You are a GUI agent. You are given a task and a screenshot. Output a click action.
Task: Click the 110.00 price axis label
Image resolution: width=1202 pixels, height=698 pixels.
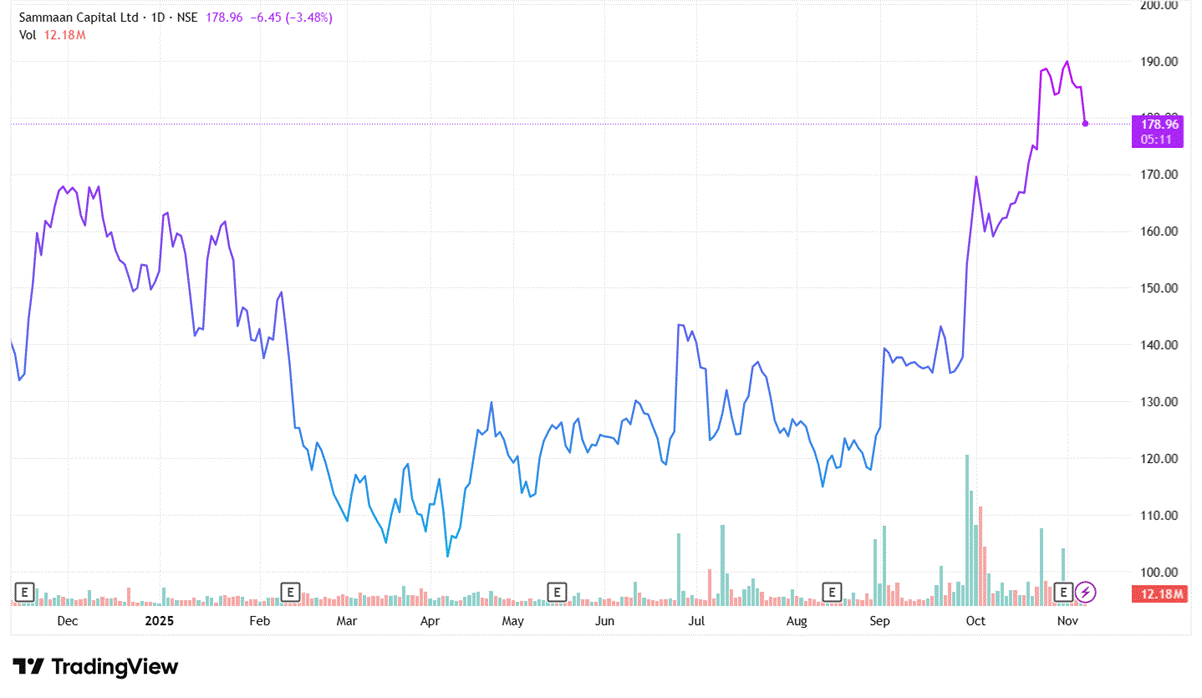click(x=1160, y=515)
